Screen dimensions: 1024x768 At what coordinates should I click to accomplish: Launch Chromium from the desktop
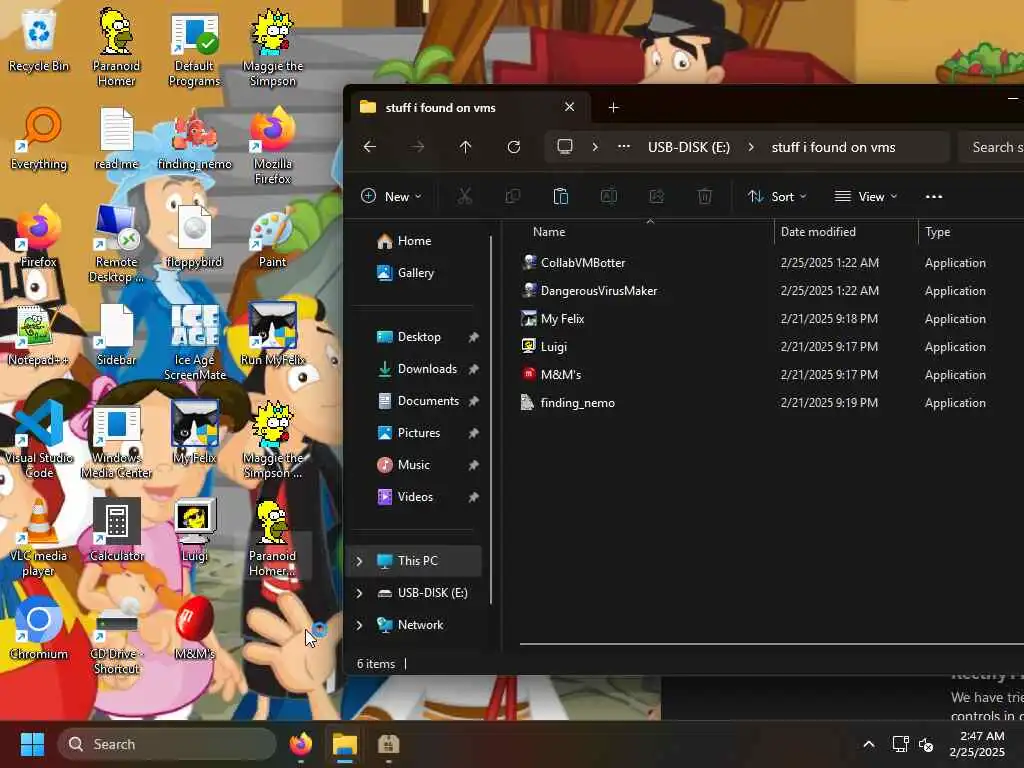39,629
